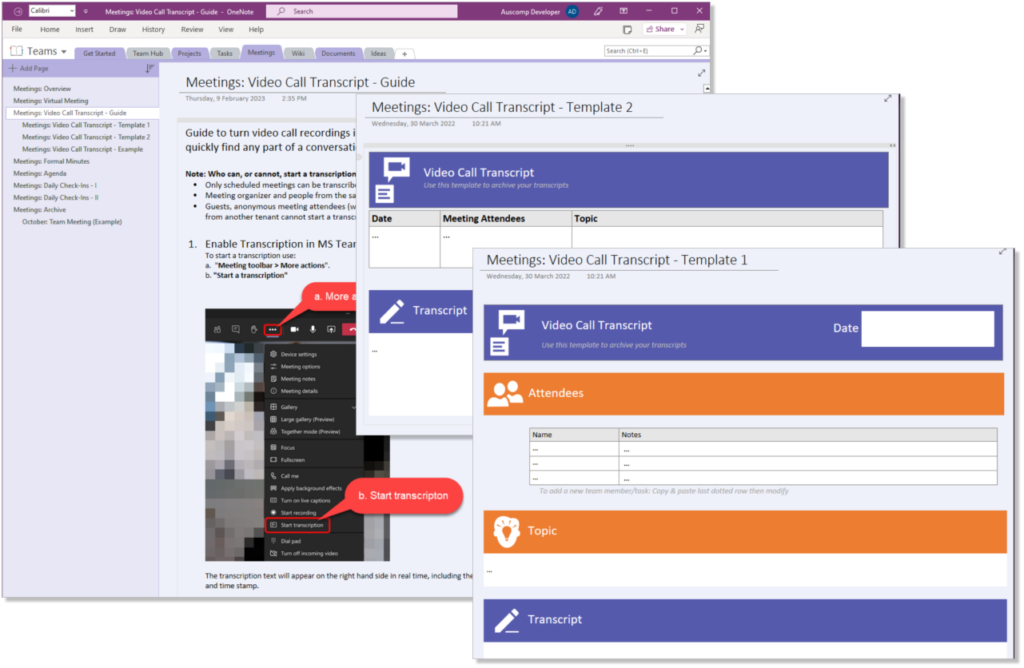The height and width of the screenshot is (668, 1024).
Task: Click the Auscomp Developer avatar
Action: click(x=571, y=11)
